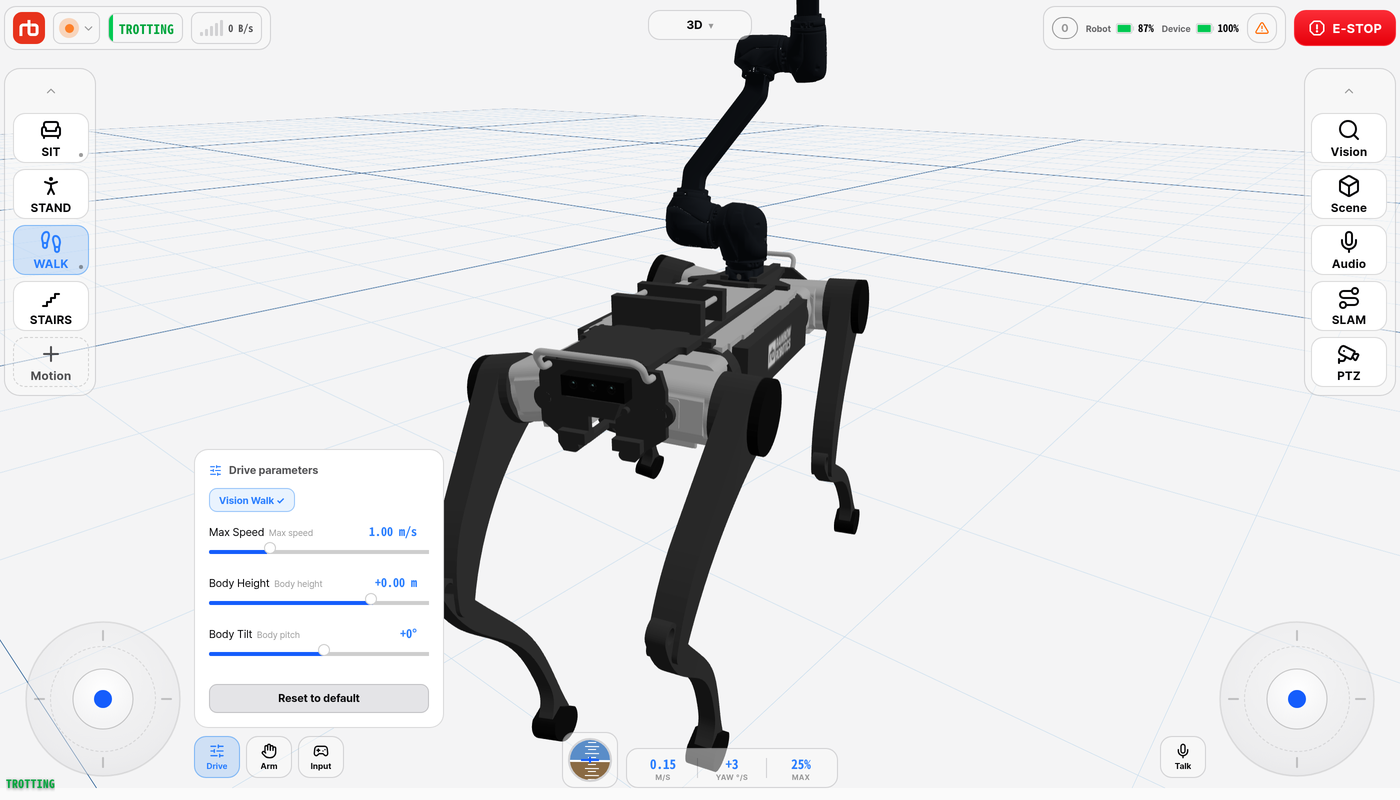
Task: Click the Talk microphone button
Action: click(x=1183, y=757)
